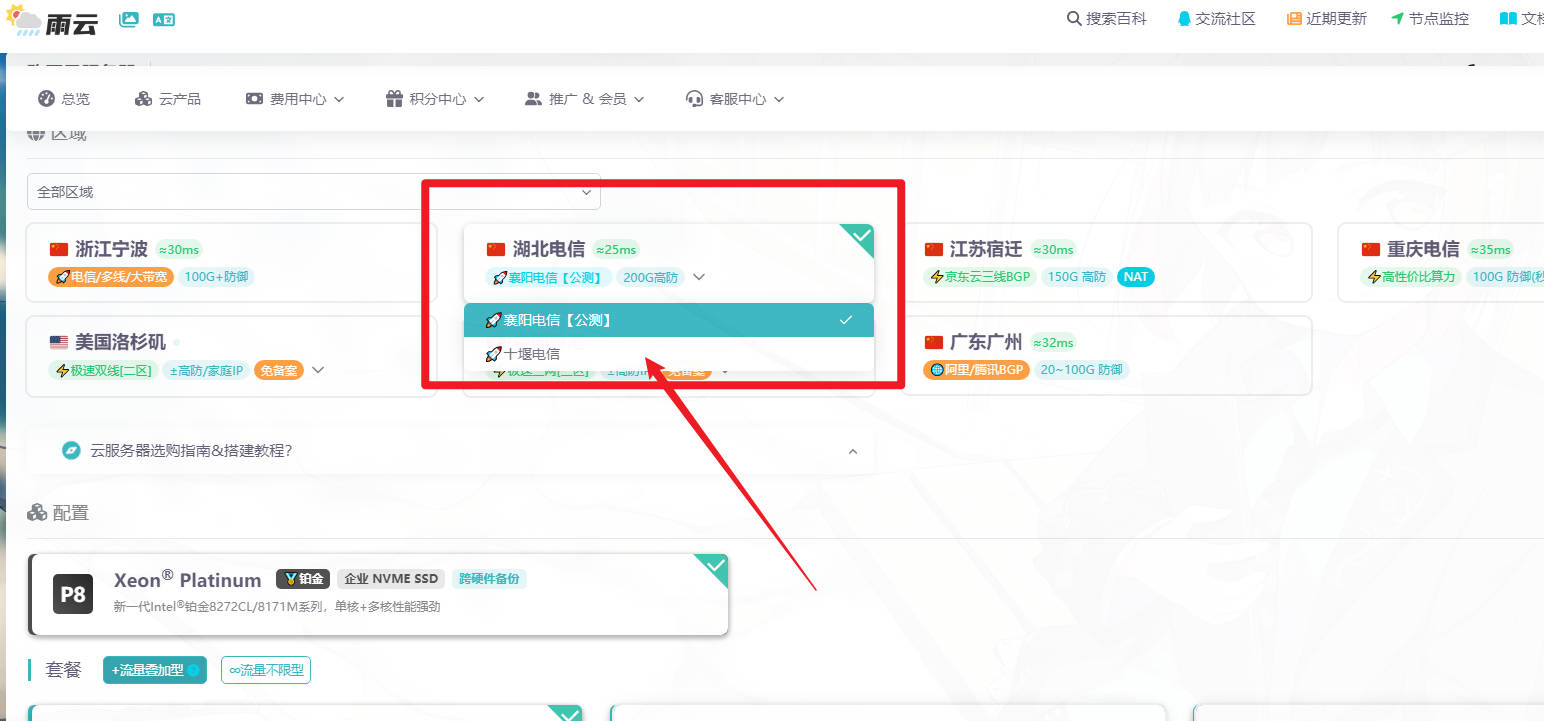1544x721 pixels.
Task: Open the image gallery icon in header
Action: [129, 19]
